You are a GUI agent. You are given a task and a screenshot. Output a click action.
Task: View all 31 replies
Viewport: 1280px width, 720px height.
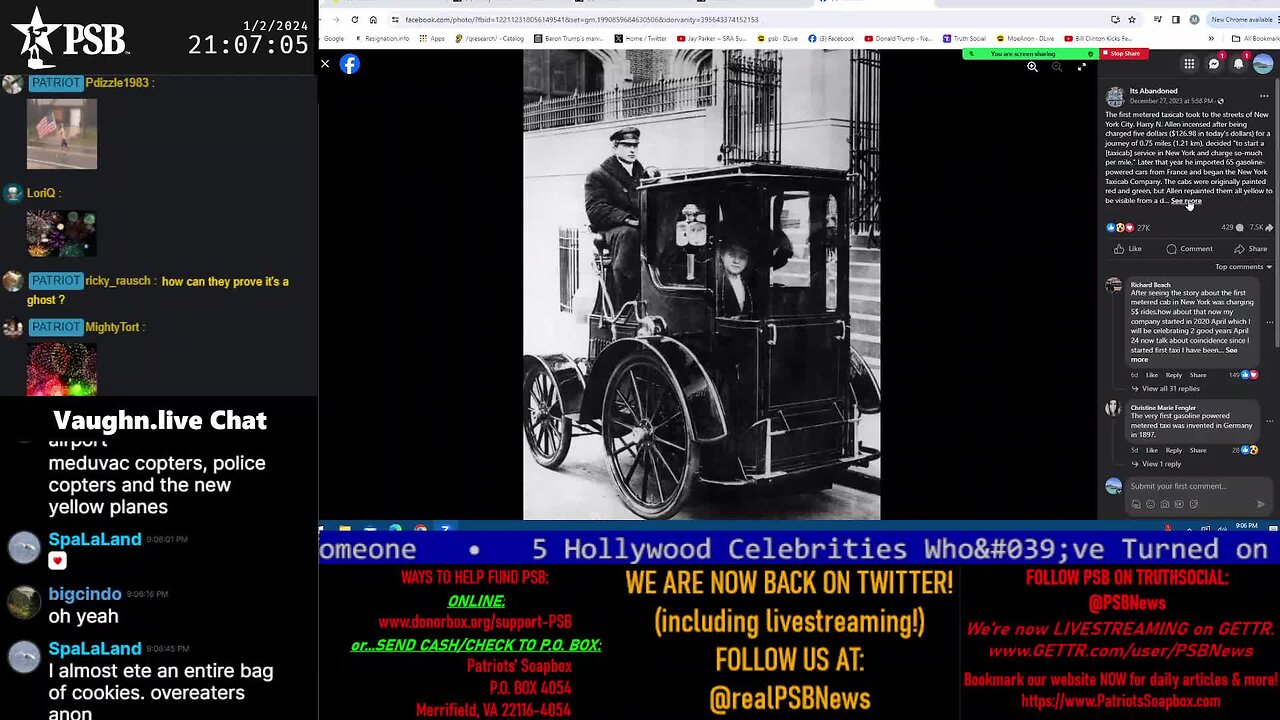[1170, 389]
